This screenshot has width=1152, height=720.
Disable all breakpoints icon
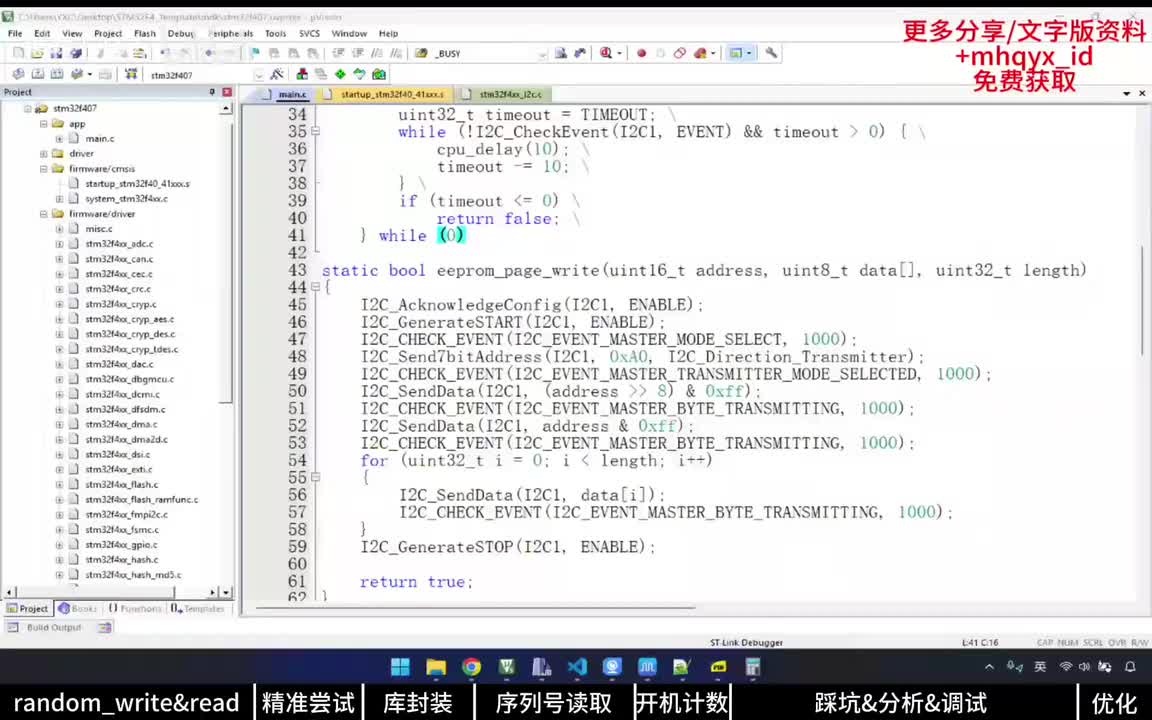point(680,53)
